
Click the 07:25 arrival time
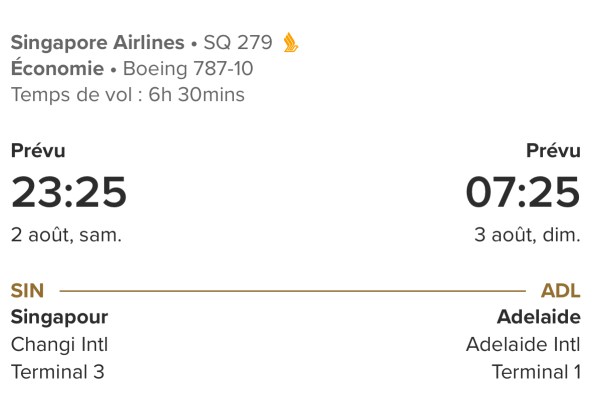coord(522,192)
